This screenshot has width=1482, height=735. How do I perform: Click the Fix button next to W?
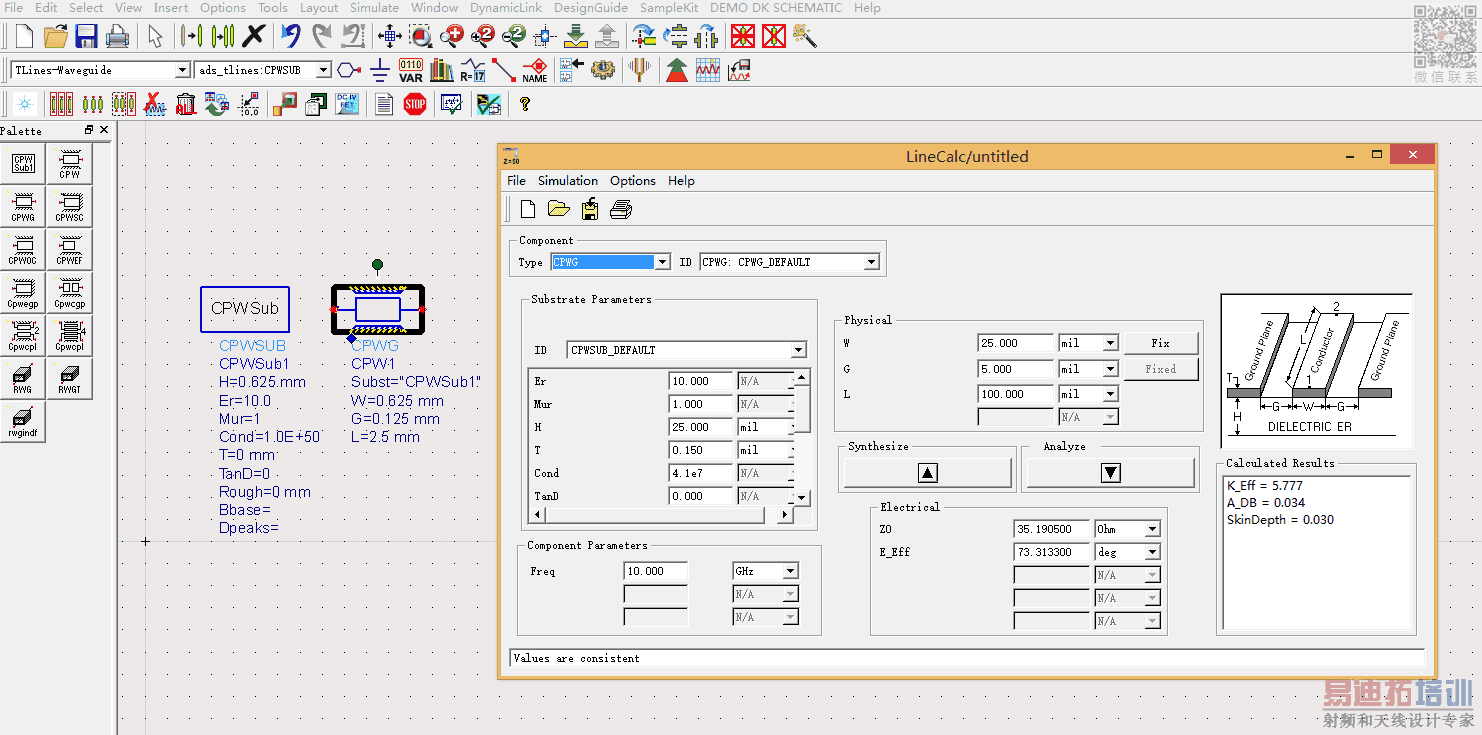click(x=1160, y=343)
